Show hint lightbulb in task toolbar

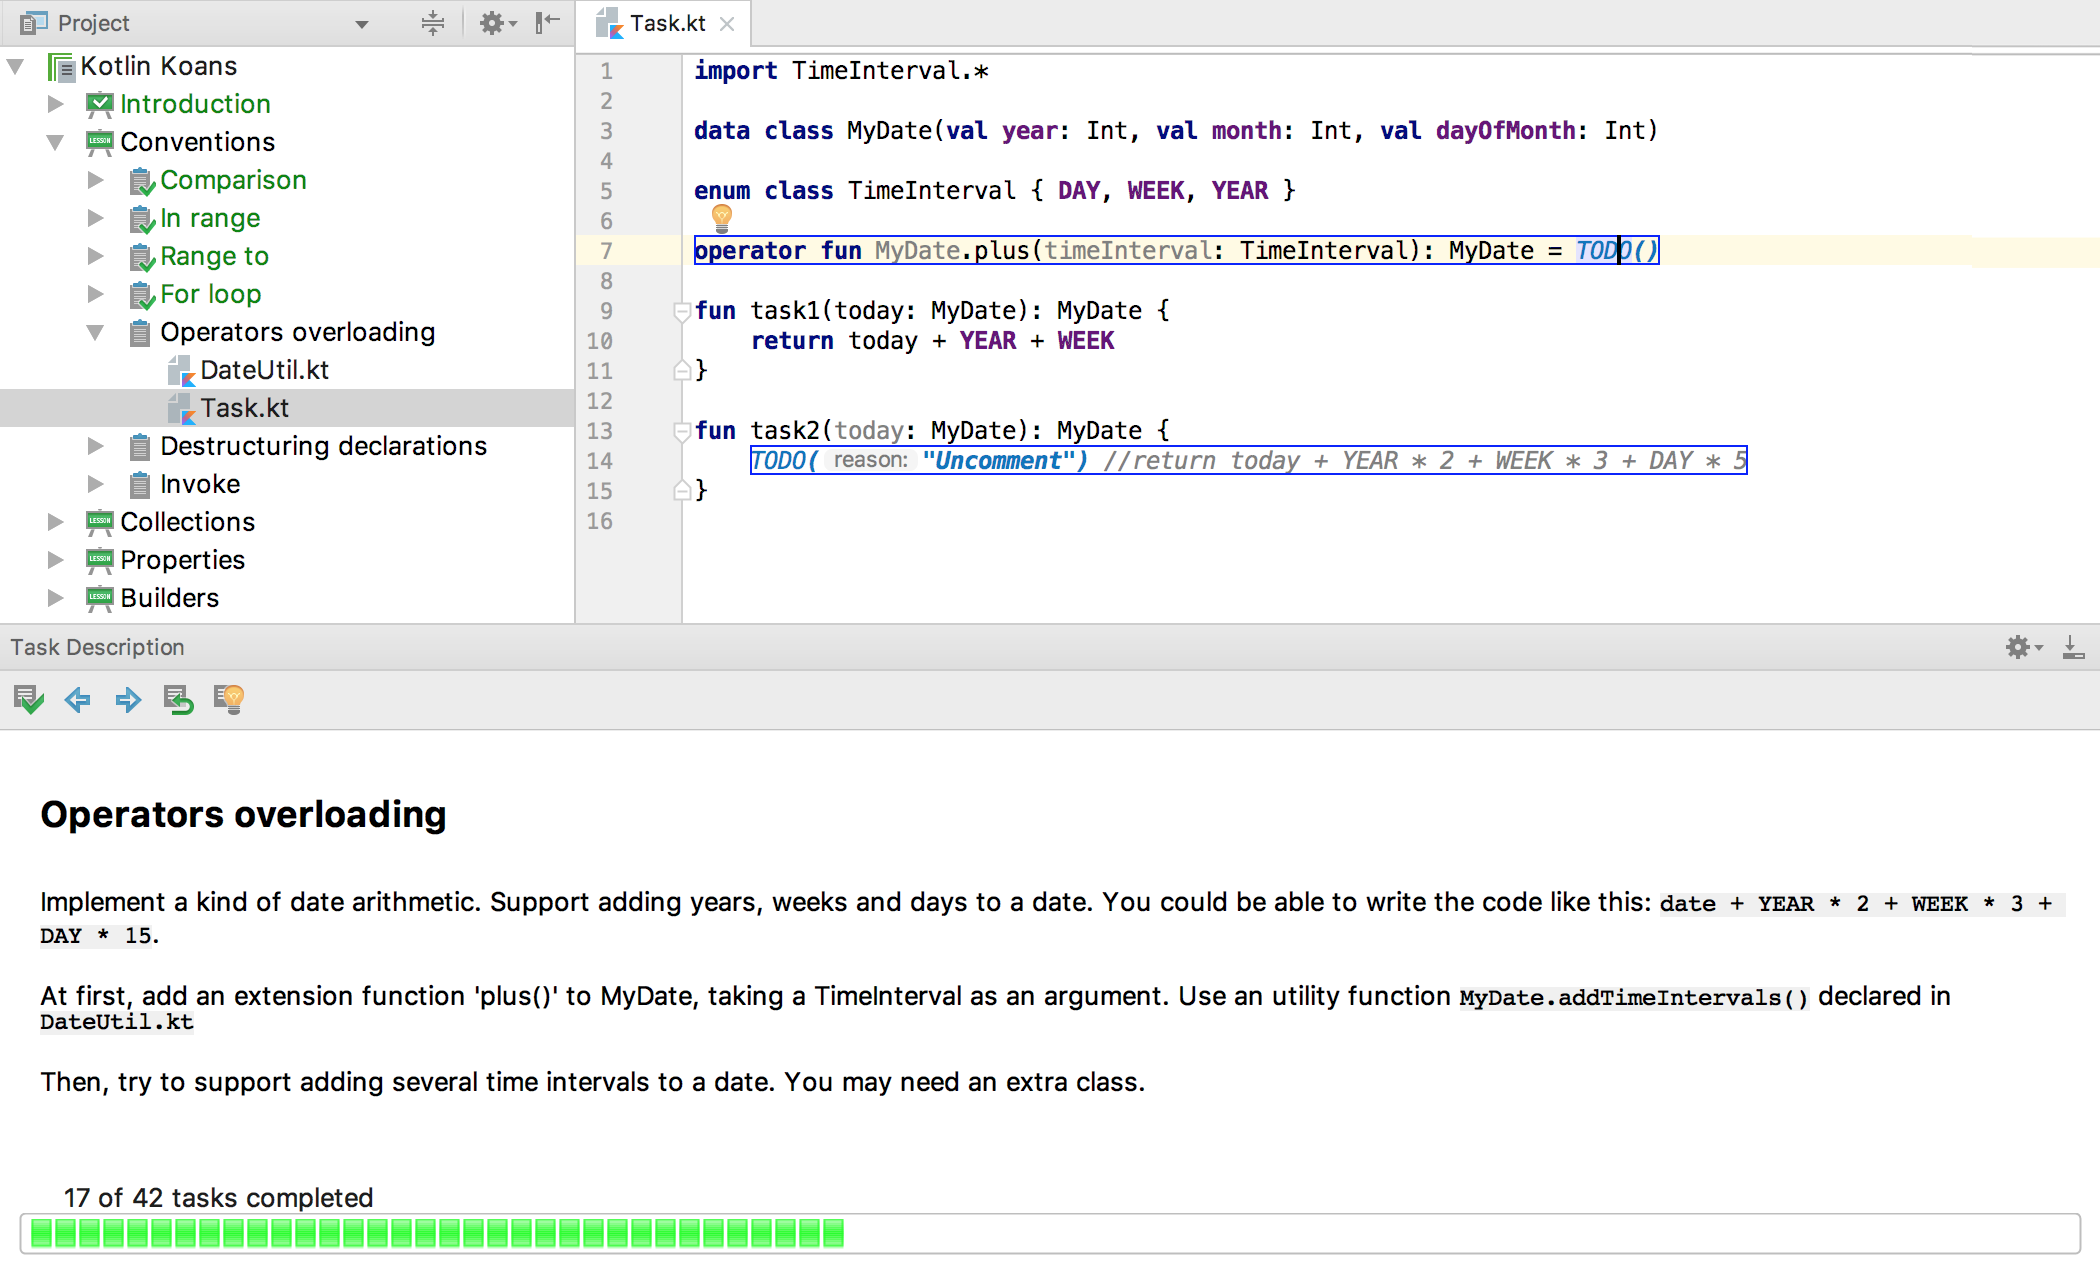pos(229,699)
